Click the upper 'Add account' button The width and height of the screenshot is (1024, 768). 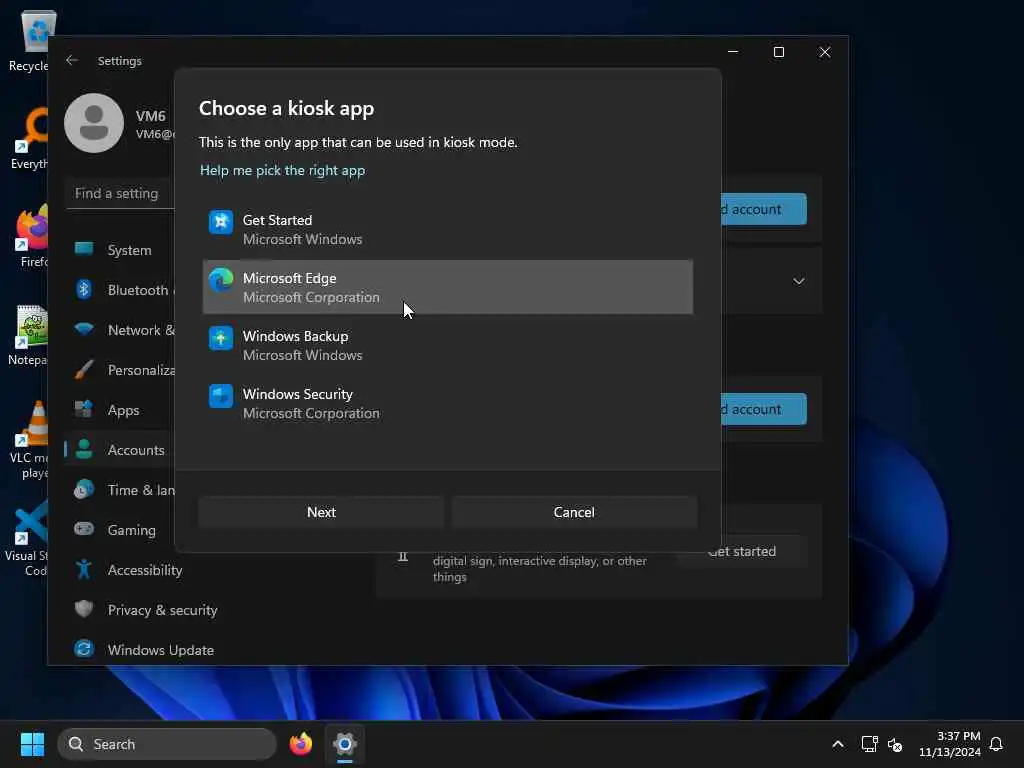[763, 209]
